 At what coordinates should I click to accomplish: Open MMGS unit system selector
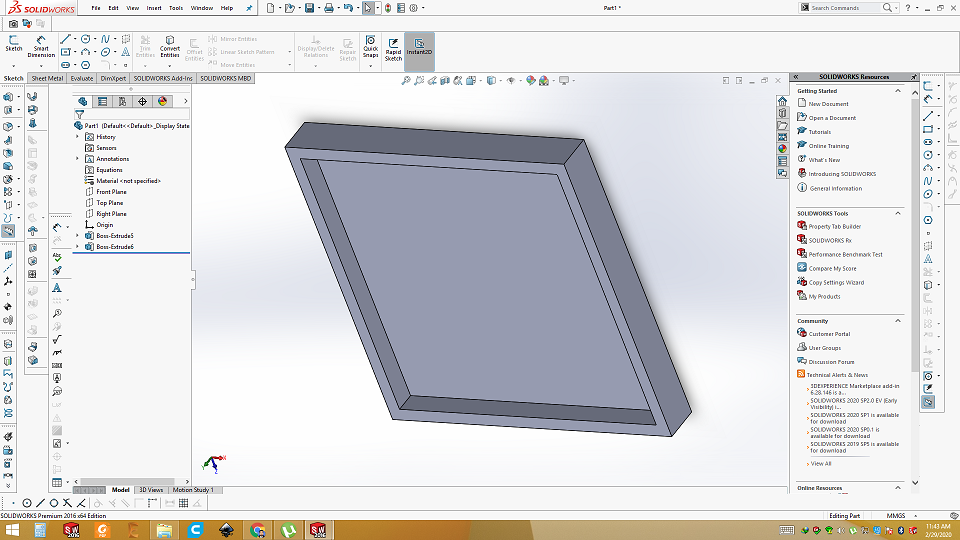point(901,516)
